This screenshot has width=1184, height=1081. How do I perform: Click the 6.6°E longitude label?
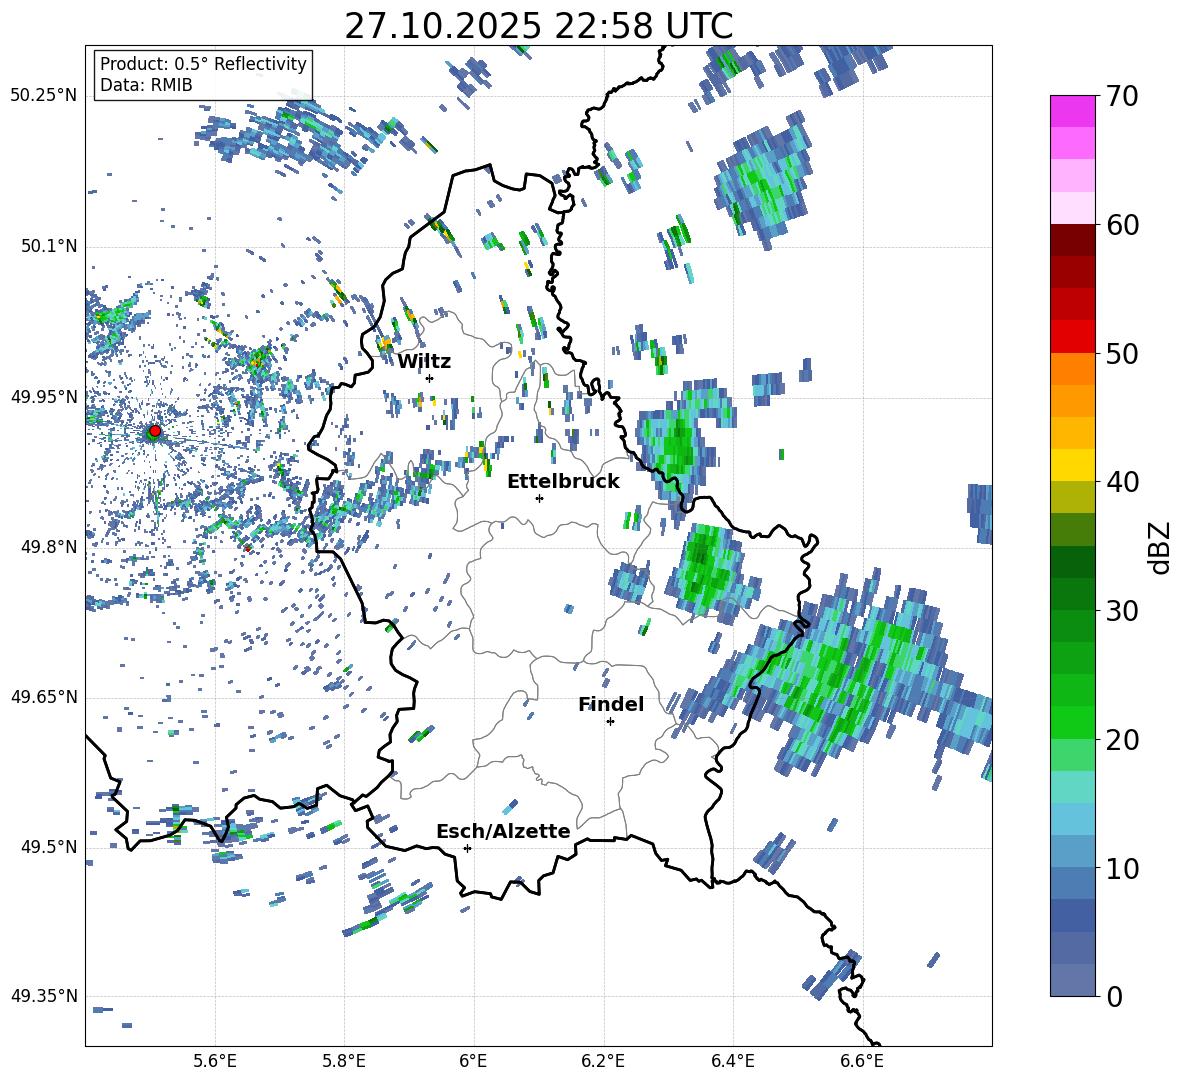tap(862, 1061)
